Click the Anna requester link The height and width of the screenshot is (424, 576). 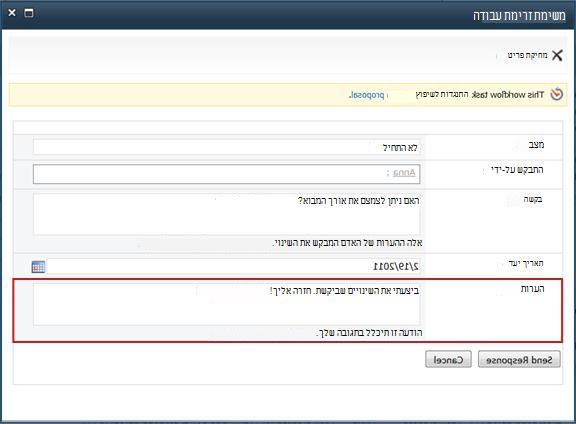[404, 173]
